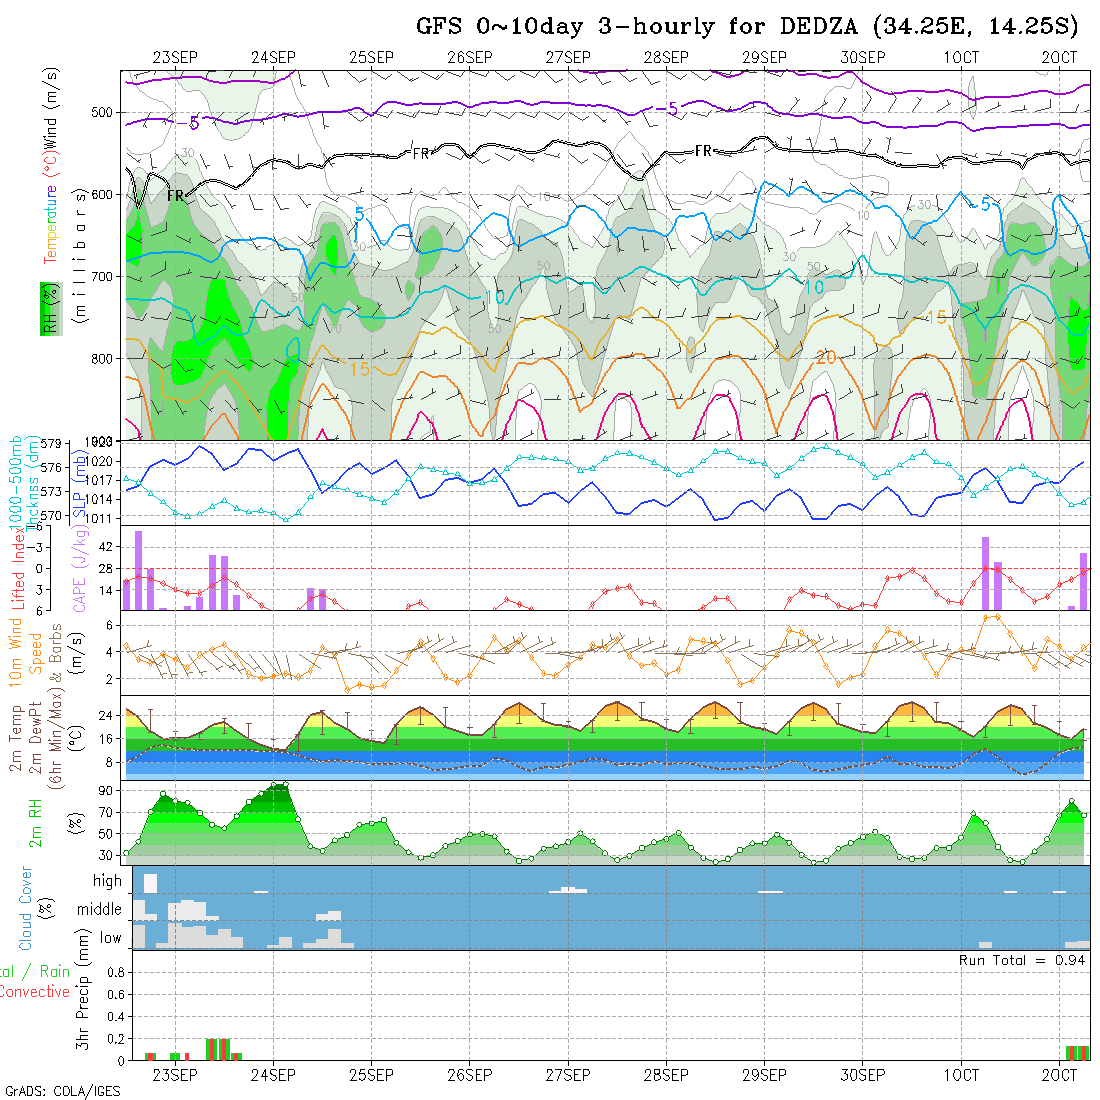The image size is (1100, 1100).
Task: Click the 'middle' cloud level label
Action: pos(100,910)
